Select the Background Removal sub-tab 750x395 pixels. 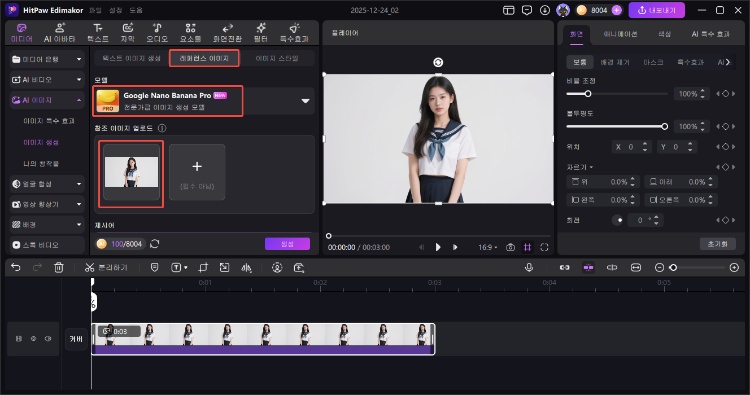615,62
